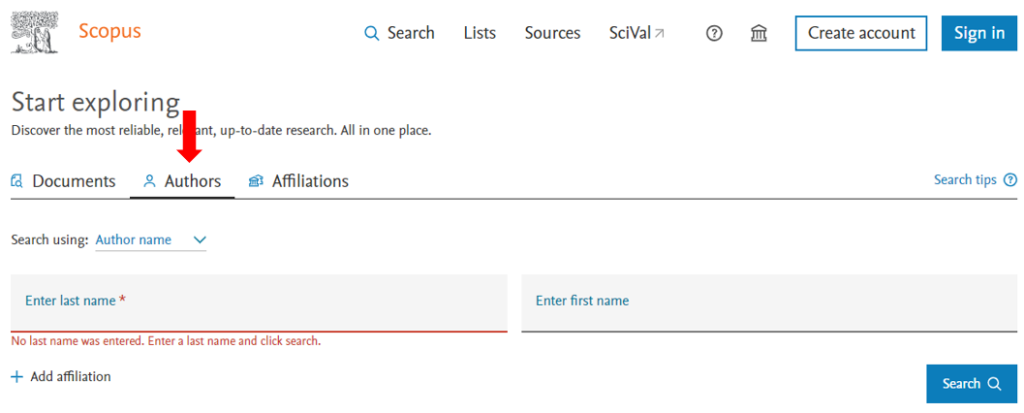Click the Elsevier tree logo
The height and width of the screenshot is (413, 1024).
pos(34,33)
